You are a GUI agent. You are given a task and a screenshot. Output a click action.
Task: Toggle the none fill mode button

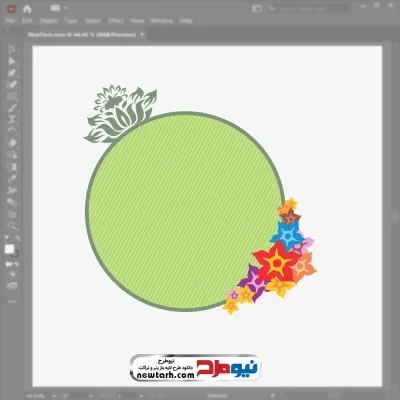coord(16,264)
